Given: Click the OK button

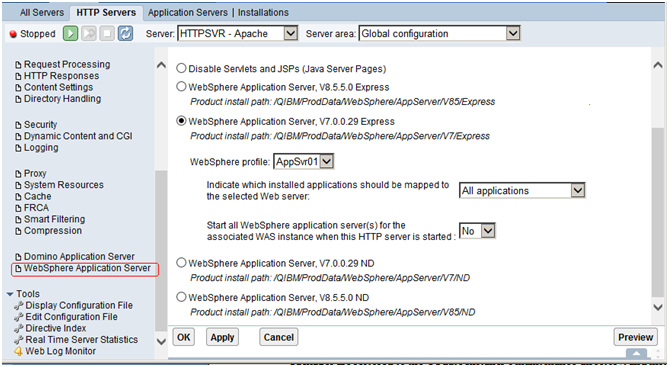Looking at the screenshot, I should (x=184, y=337).
